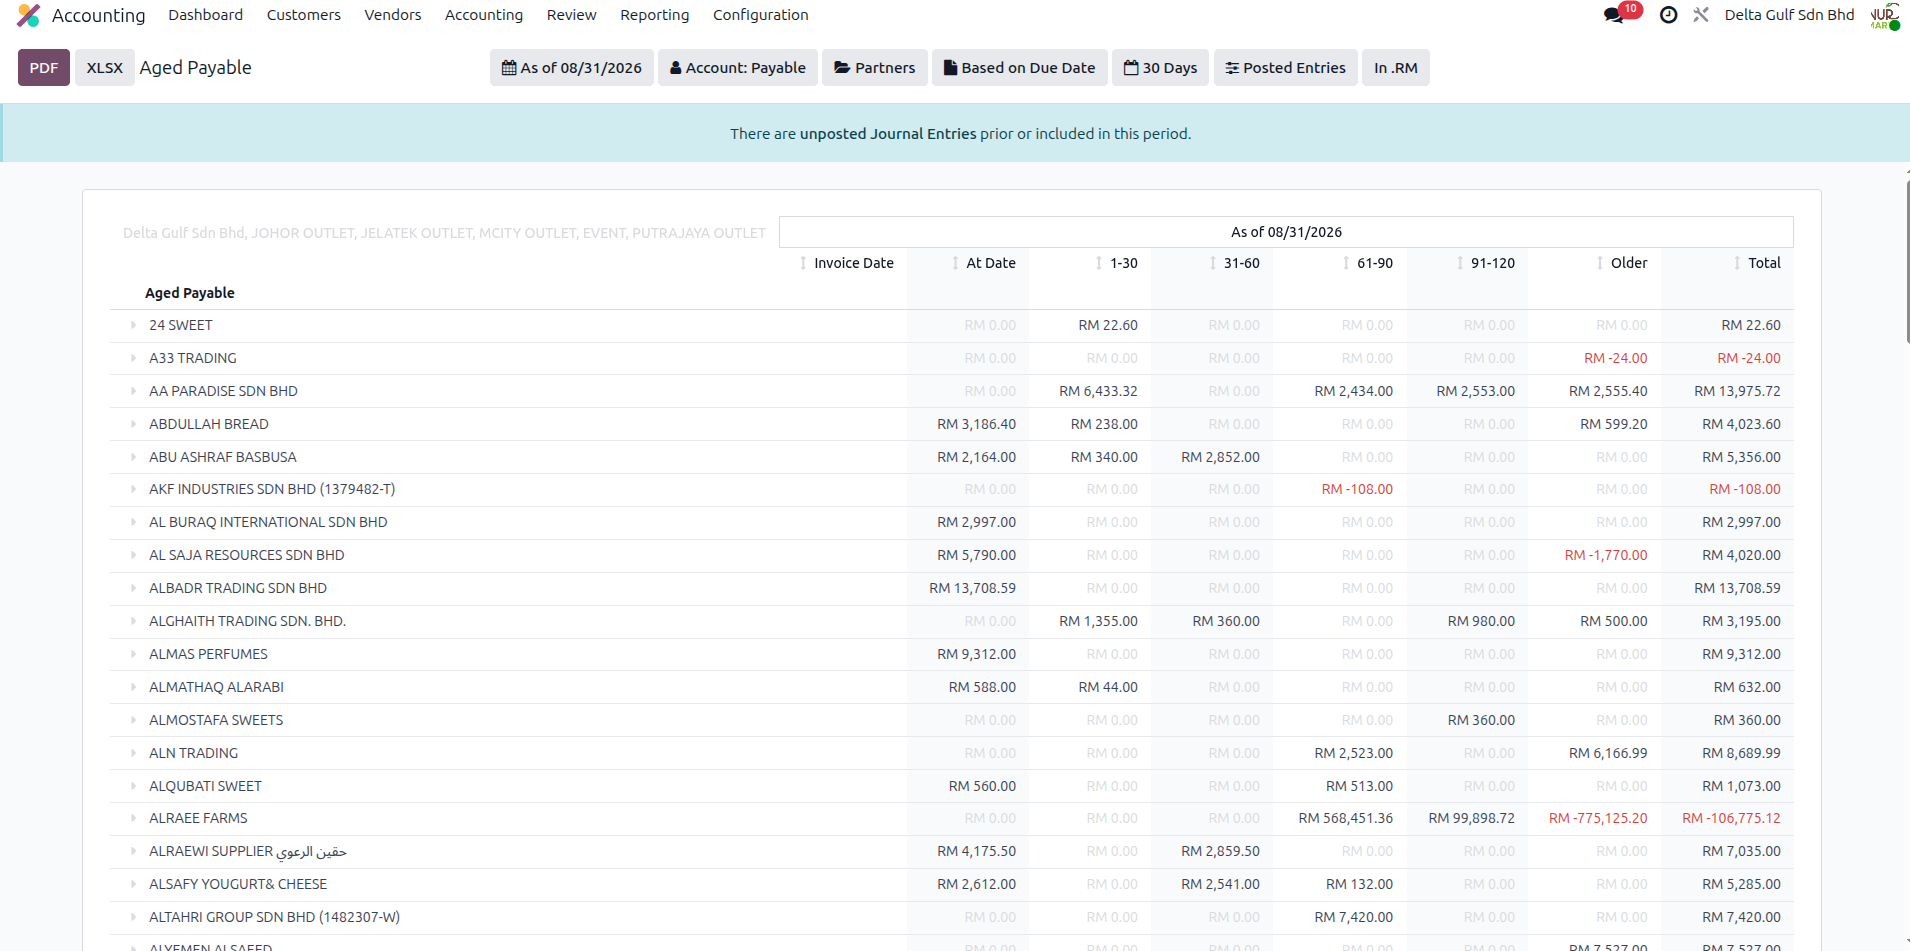Open the Partners filter
1910x951 pixels.
click(x=875, y=68)
